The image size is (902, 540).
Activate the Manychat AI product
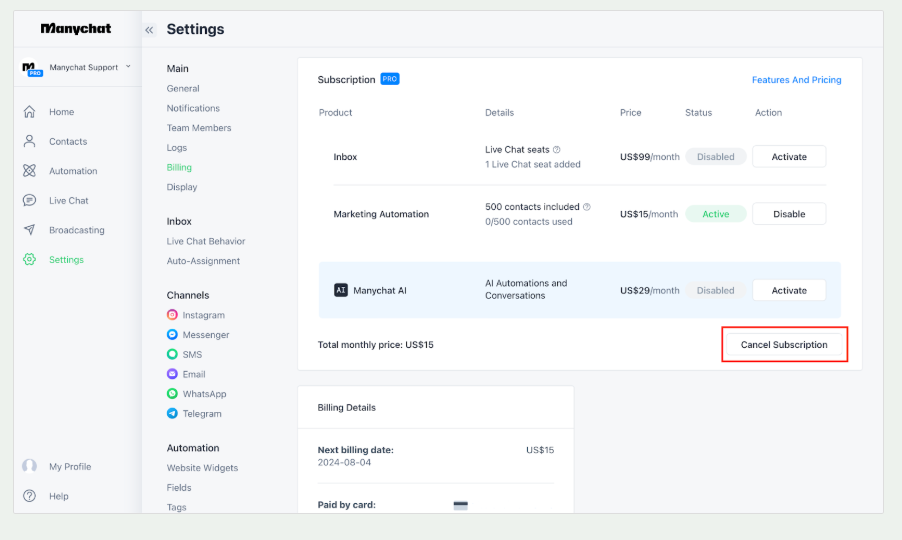(x=788, y=290)
